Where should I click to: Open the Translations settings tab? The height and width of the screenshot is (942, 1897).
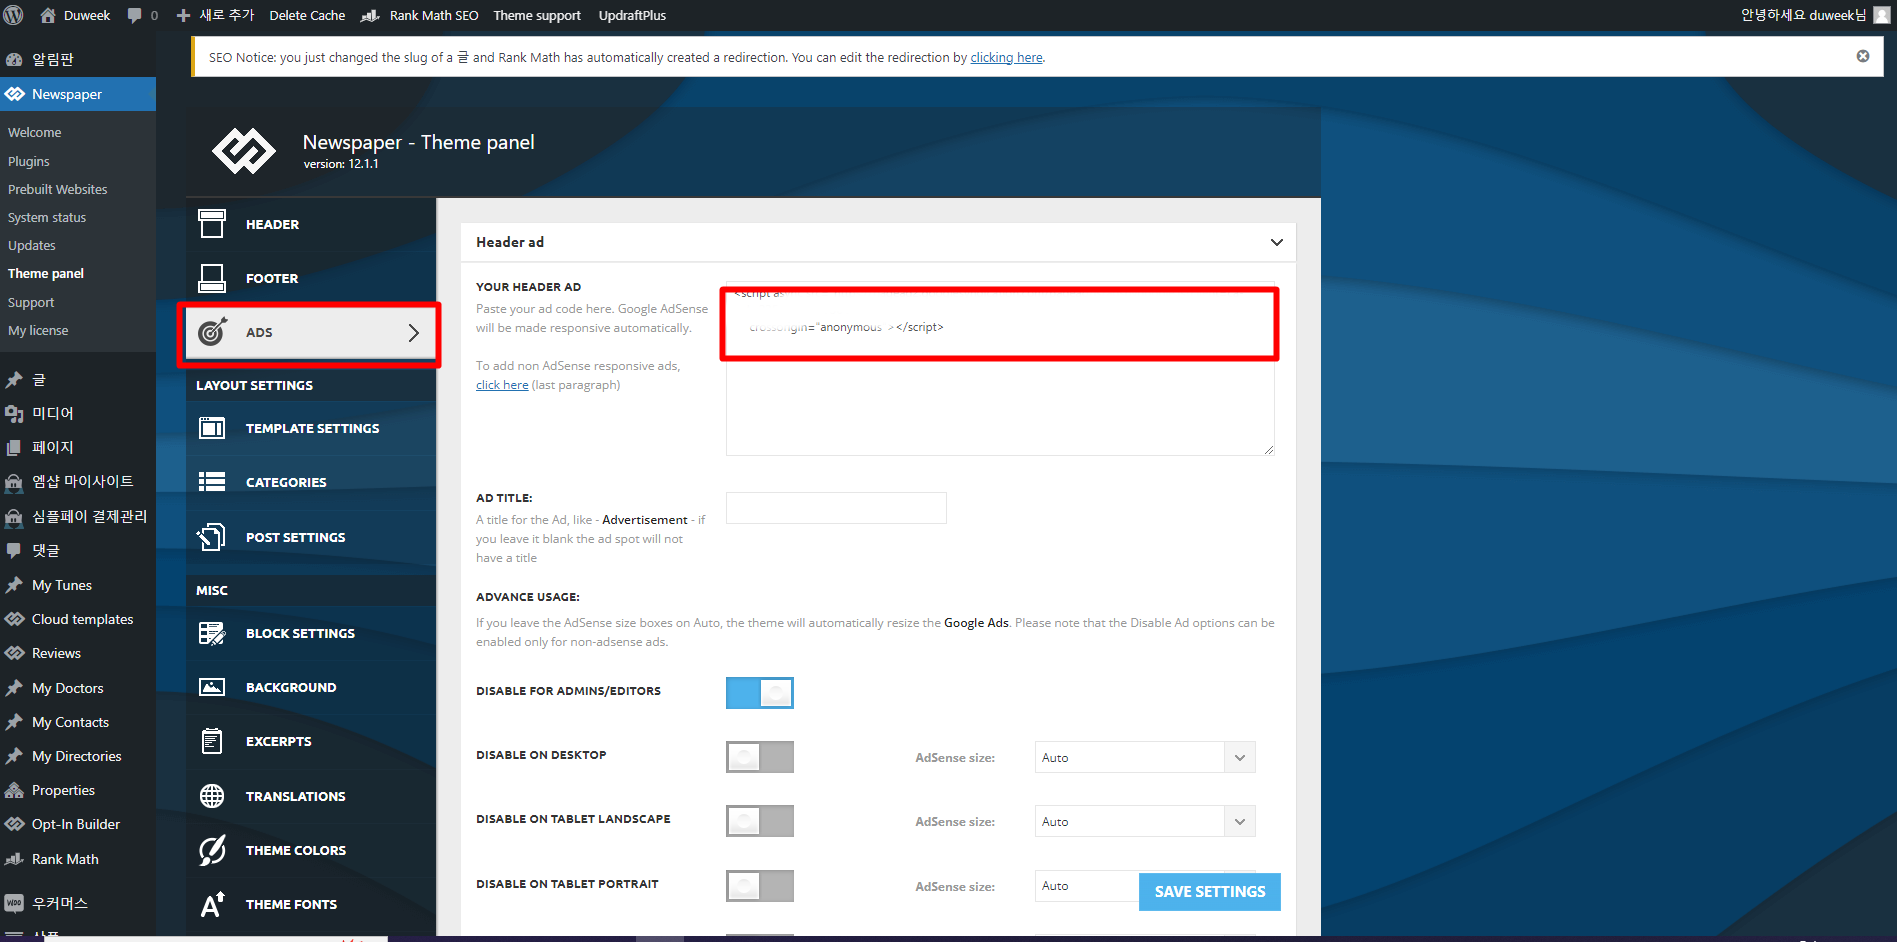[311, 796]
